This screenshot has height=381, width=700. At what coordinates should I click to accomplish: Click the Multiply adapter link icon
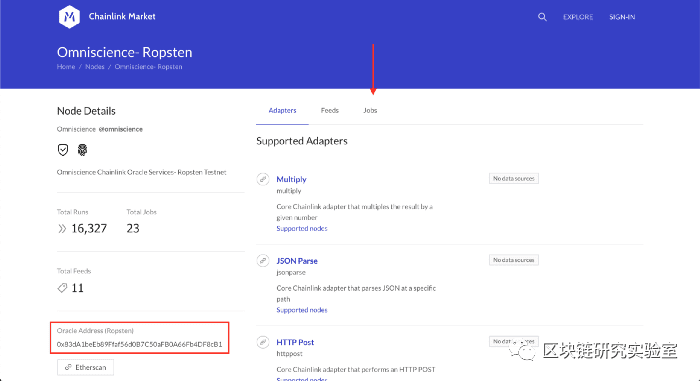coord(263,179)
